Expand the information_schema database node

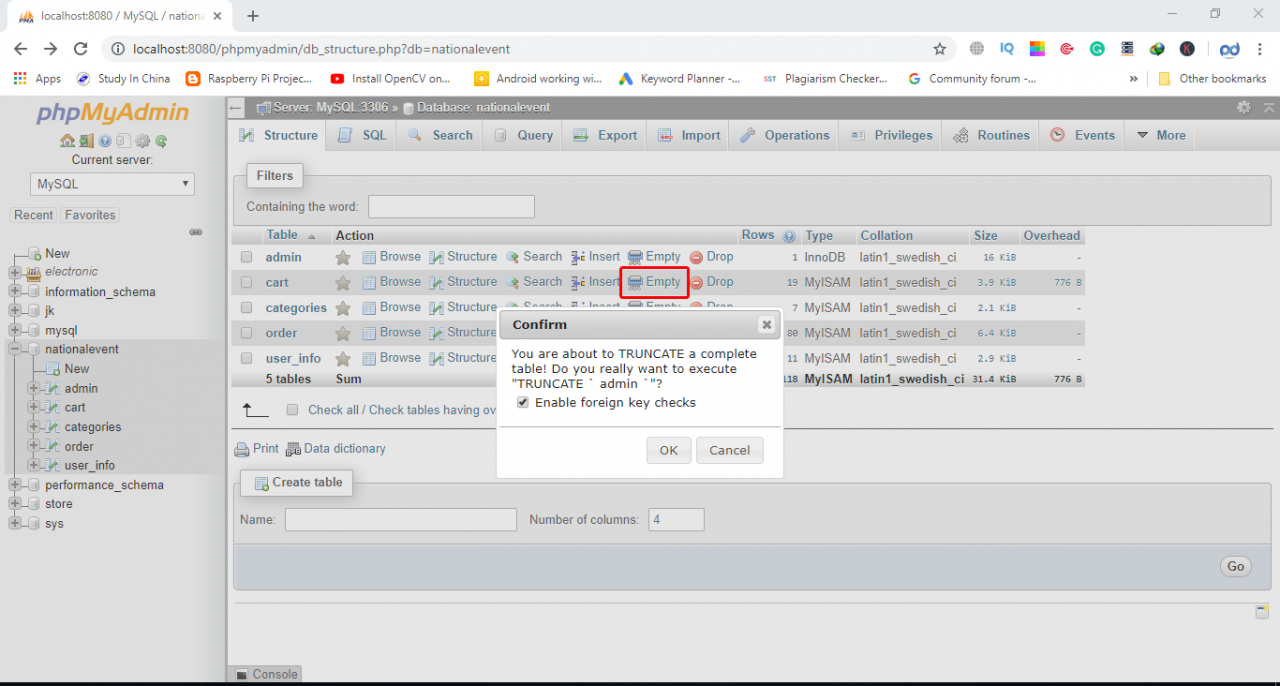15,292
